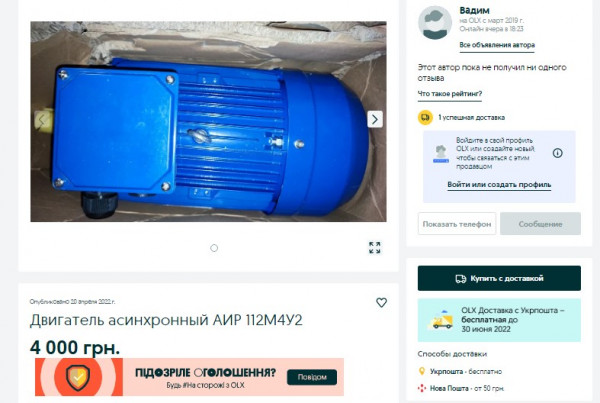The image size is (600, 403).
Task: Click the info icon in login notice
Action: (x=558, y=153)
